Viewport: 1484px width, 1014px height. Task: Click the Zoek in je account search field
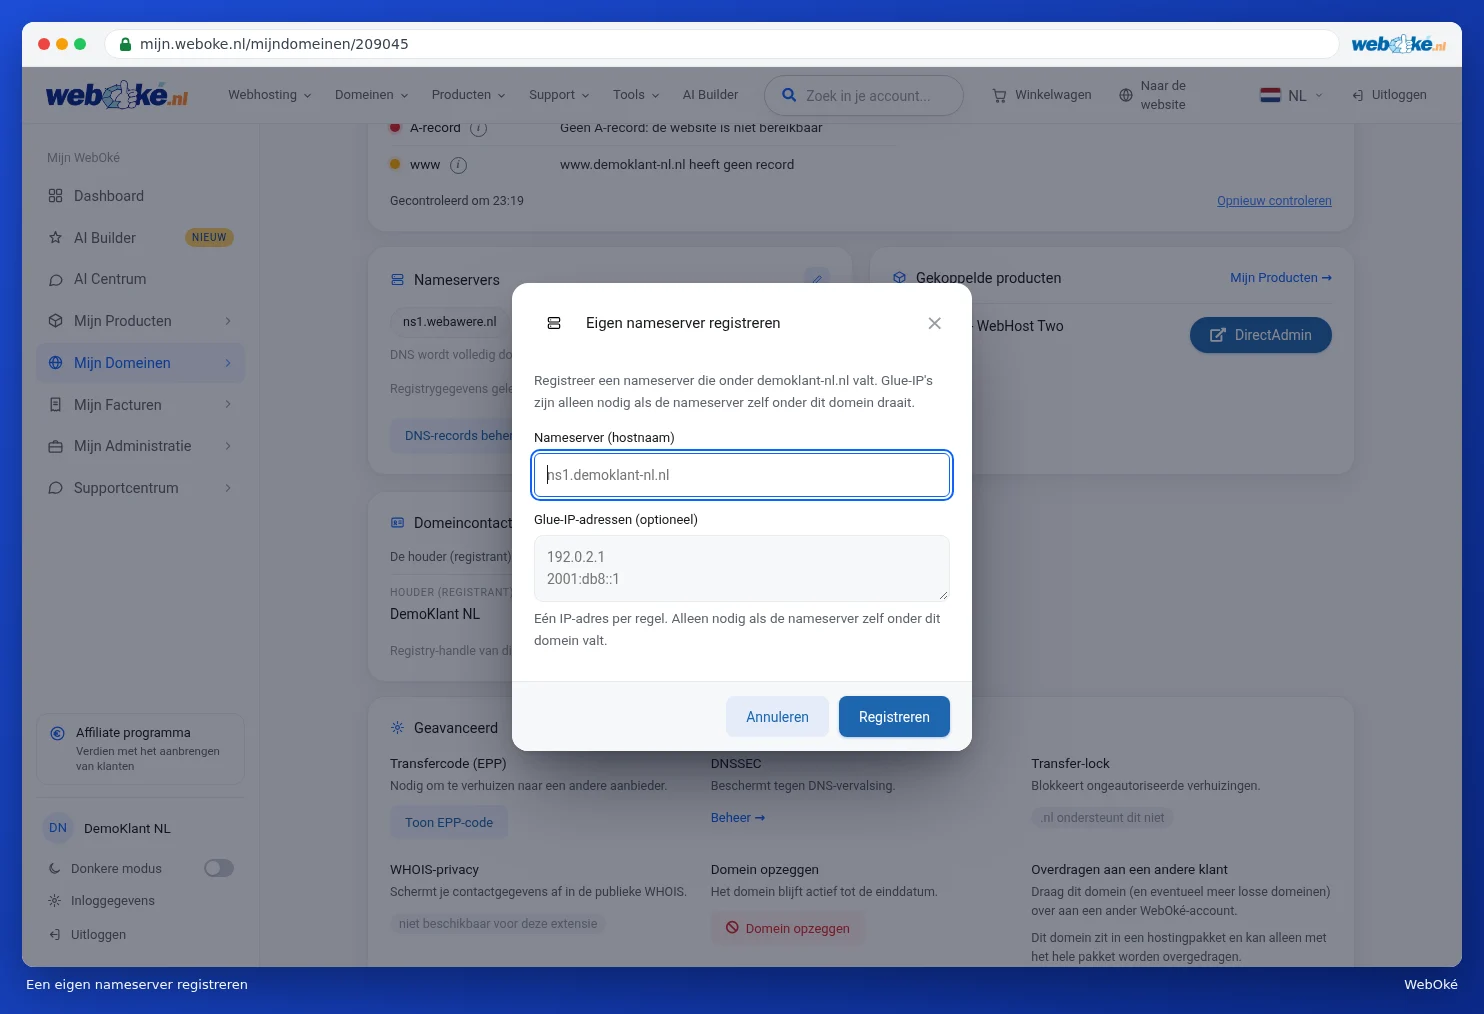864,95
